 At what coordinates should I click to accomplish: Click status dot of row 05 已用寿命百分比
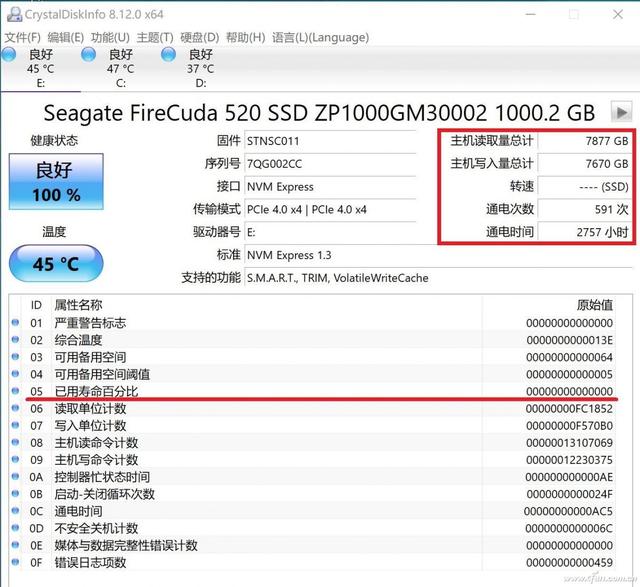tap(16, 391)
